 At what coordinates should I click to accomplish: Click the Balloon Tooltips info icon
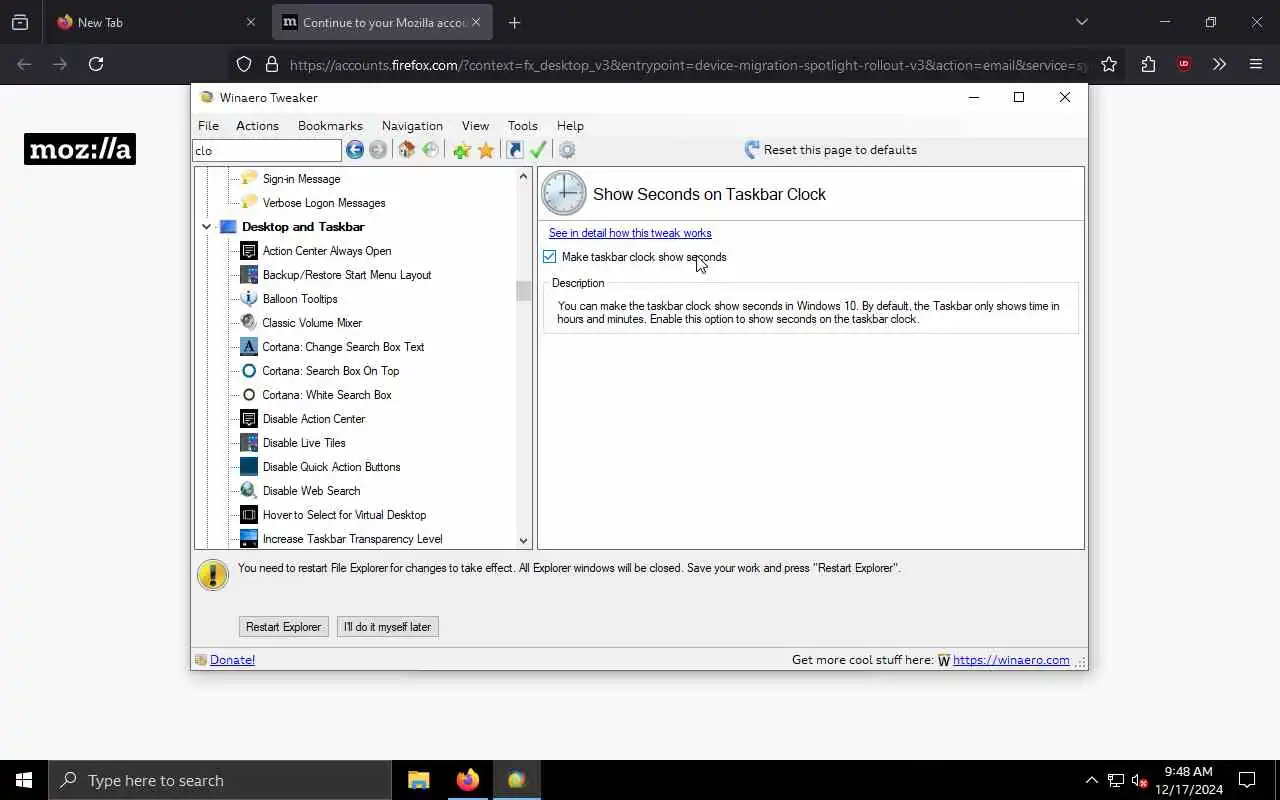coord(249,299)
